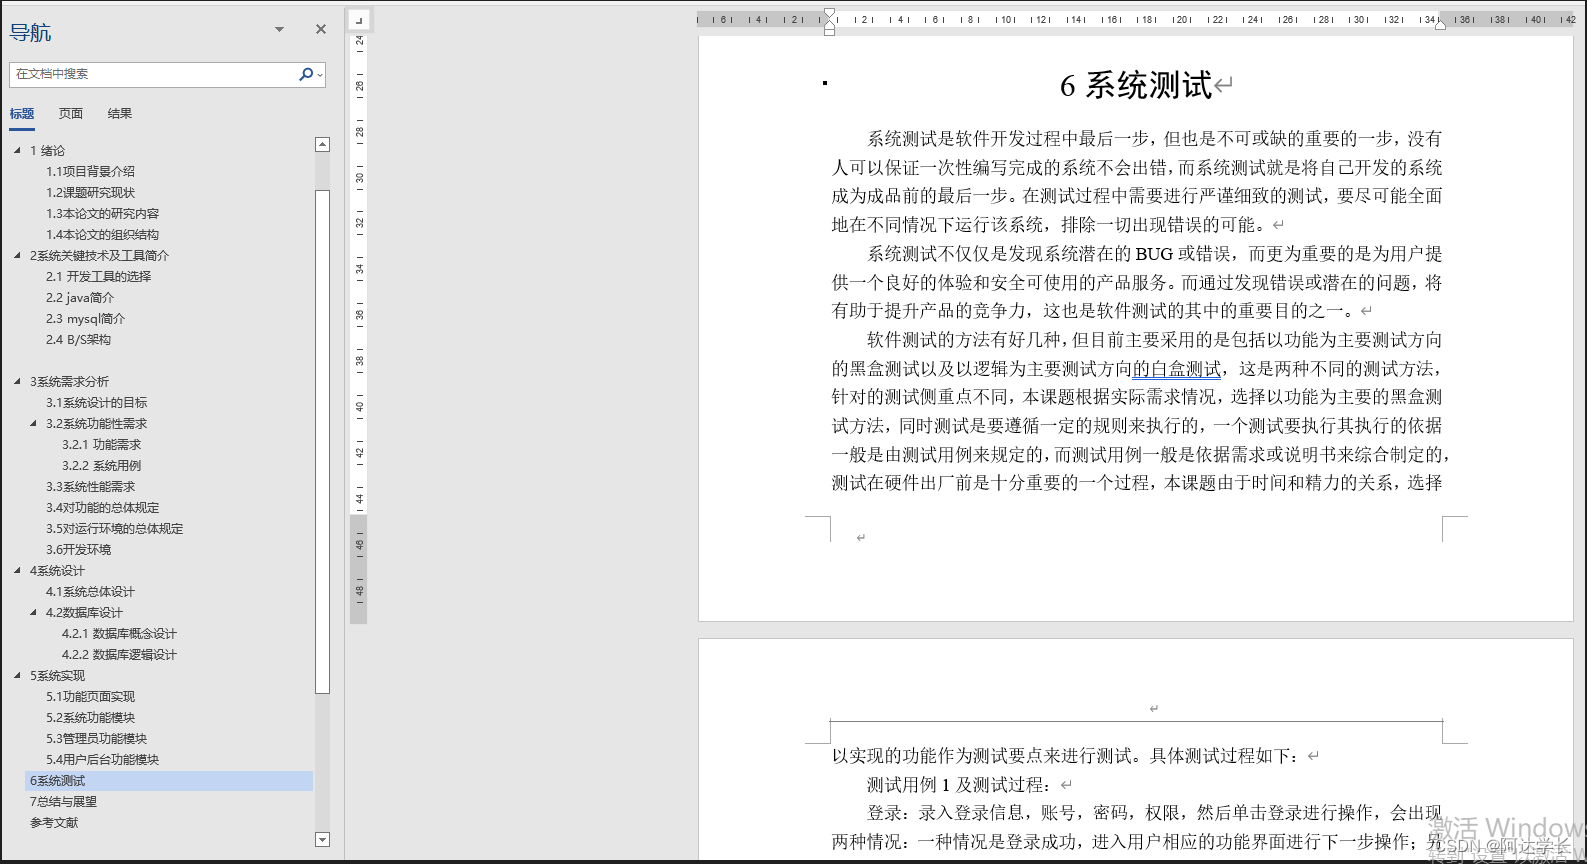Image resolution: width=1587 pixels, height=864 pixels.
Task: Go to heading 5.4用户后台功能模块
Action: coord(102,760)
